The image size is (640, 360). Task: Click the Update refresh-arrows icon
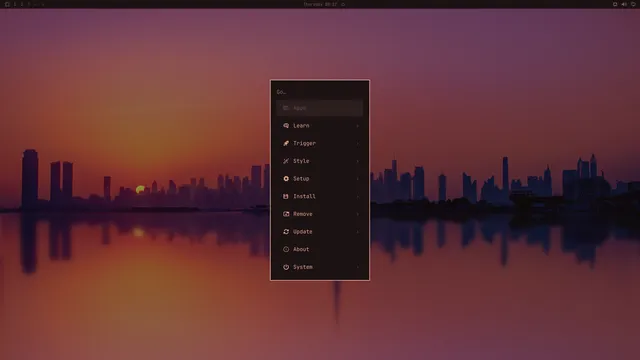[x=286, y=231]
